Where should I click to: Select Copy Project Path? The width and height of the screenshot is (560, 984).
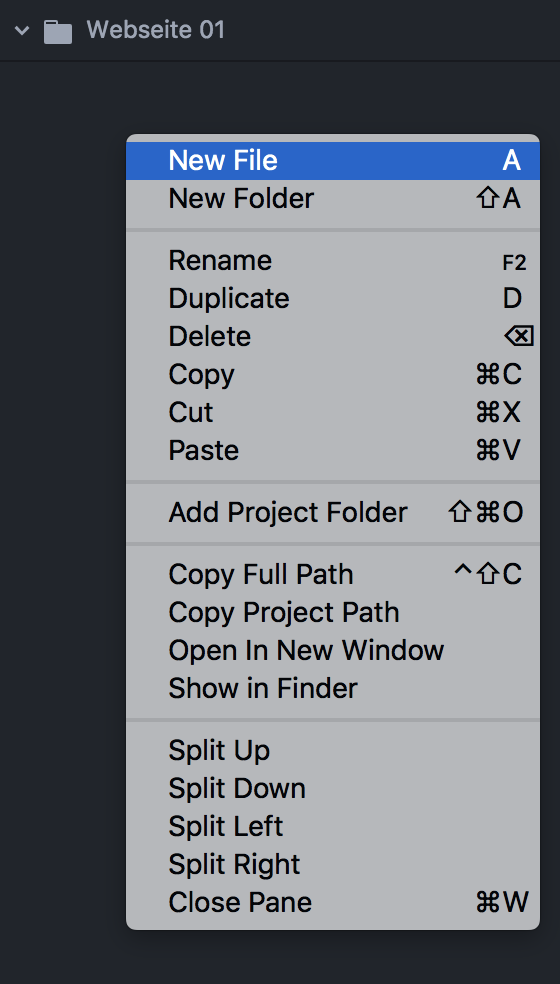tap(333, 612)
